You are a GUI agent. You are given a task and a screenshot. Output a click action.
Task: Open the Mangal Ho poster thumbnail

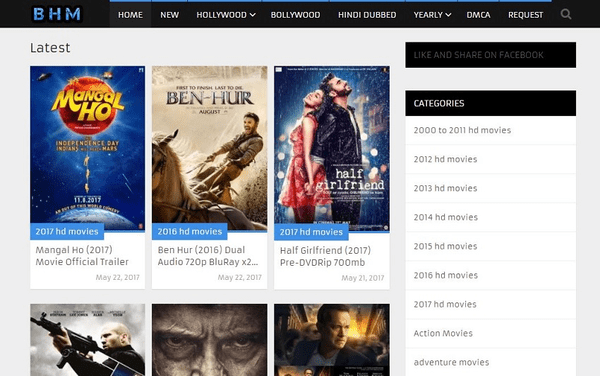coord(88,148)
